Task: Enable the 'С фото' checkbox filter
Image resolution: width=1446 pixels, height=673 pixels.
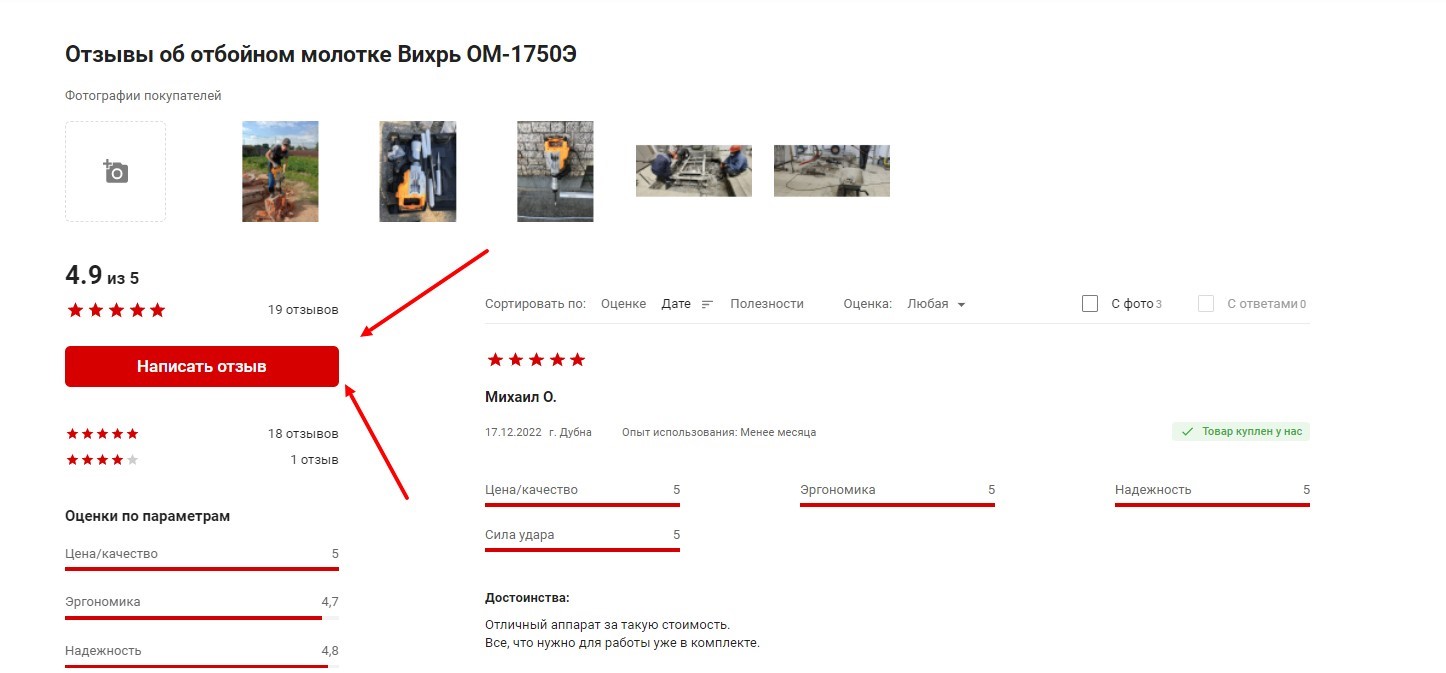Action: pos(1090,304)
